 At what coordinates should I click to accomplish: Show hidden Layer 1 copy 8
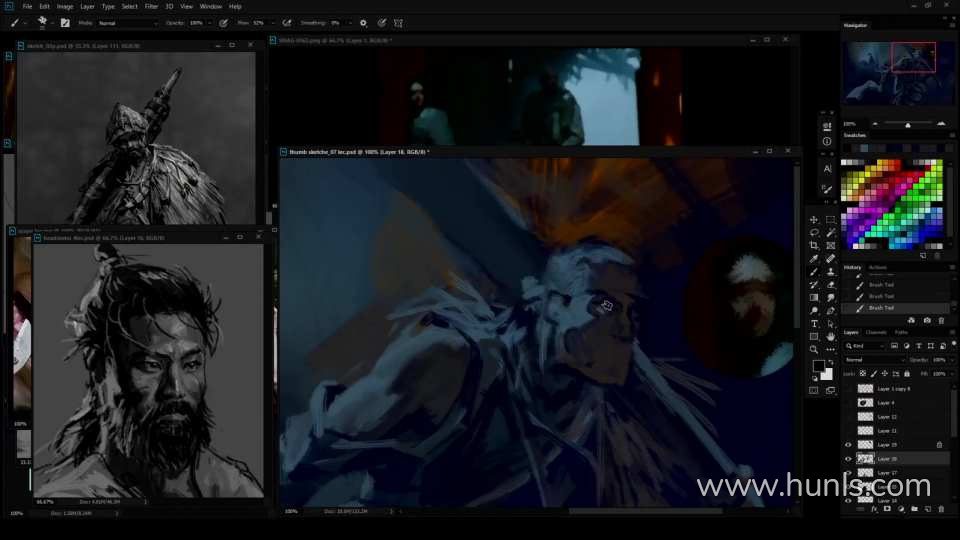point(848,389)
